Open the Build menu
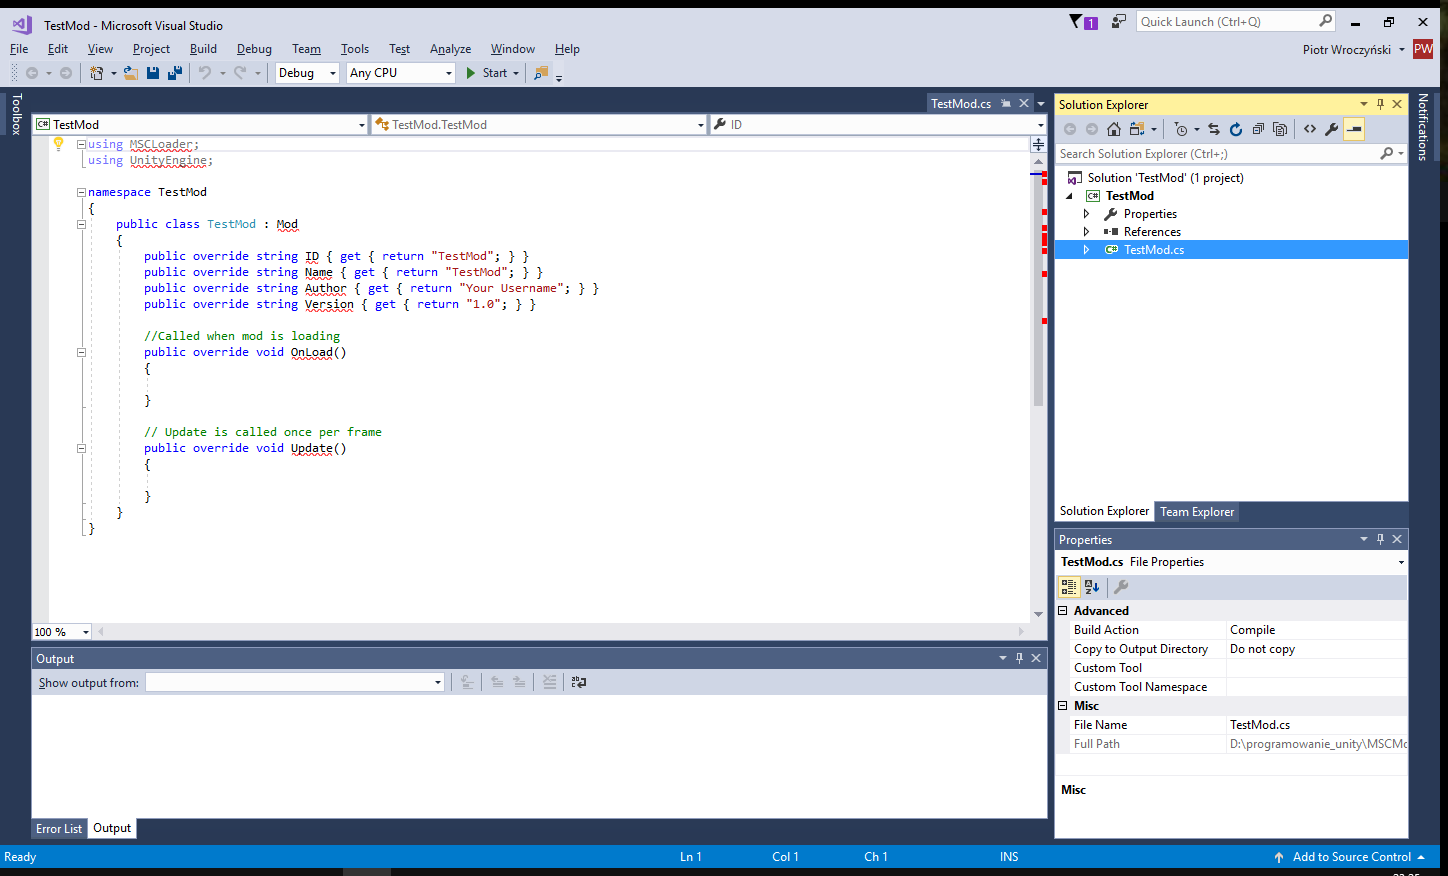This screenshot has width=1448, height=876. click(x=203, y=49)
